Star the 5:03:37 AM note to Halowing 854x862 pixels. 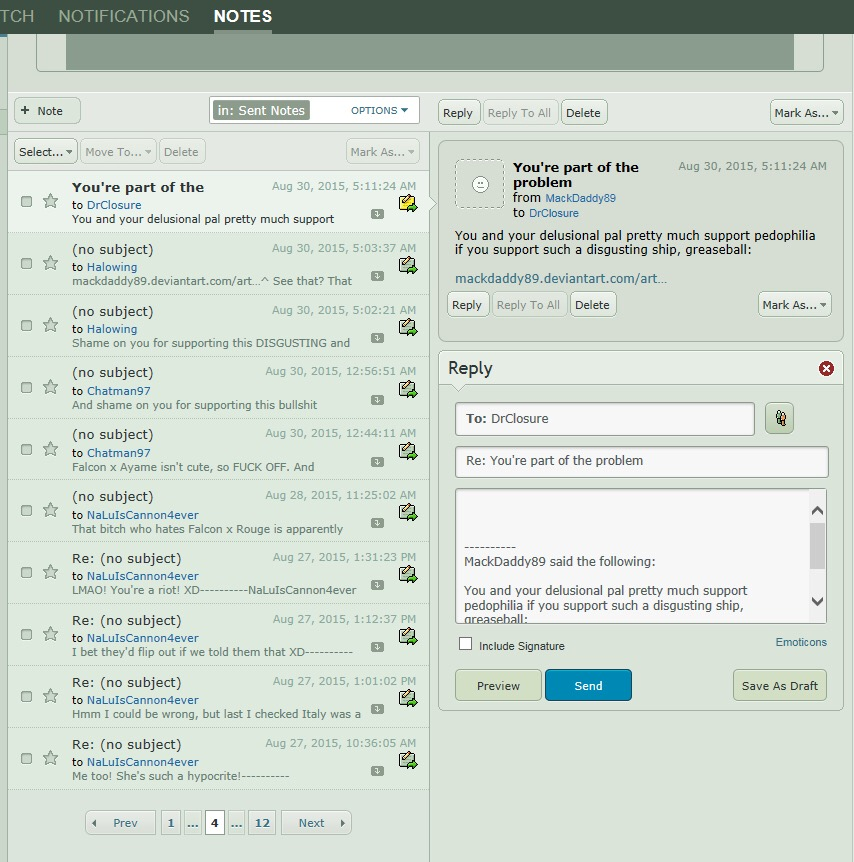pyautogui.click(x=51, y=263)
